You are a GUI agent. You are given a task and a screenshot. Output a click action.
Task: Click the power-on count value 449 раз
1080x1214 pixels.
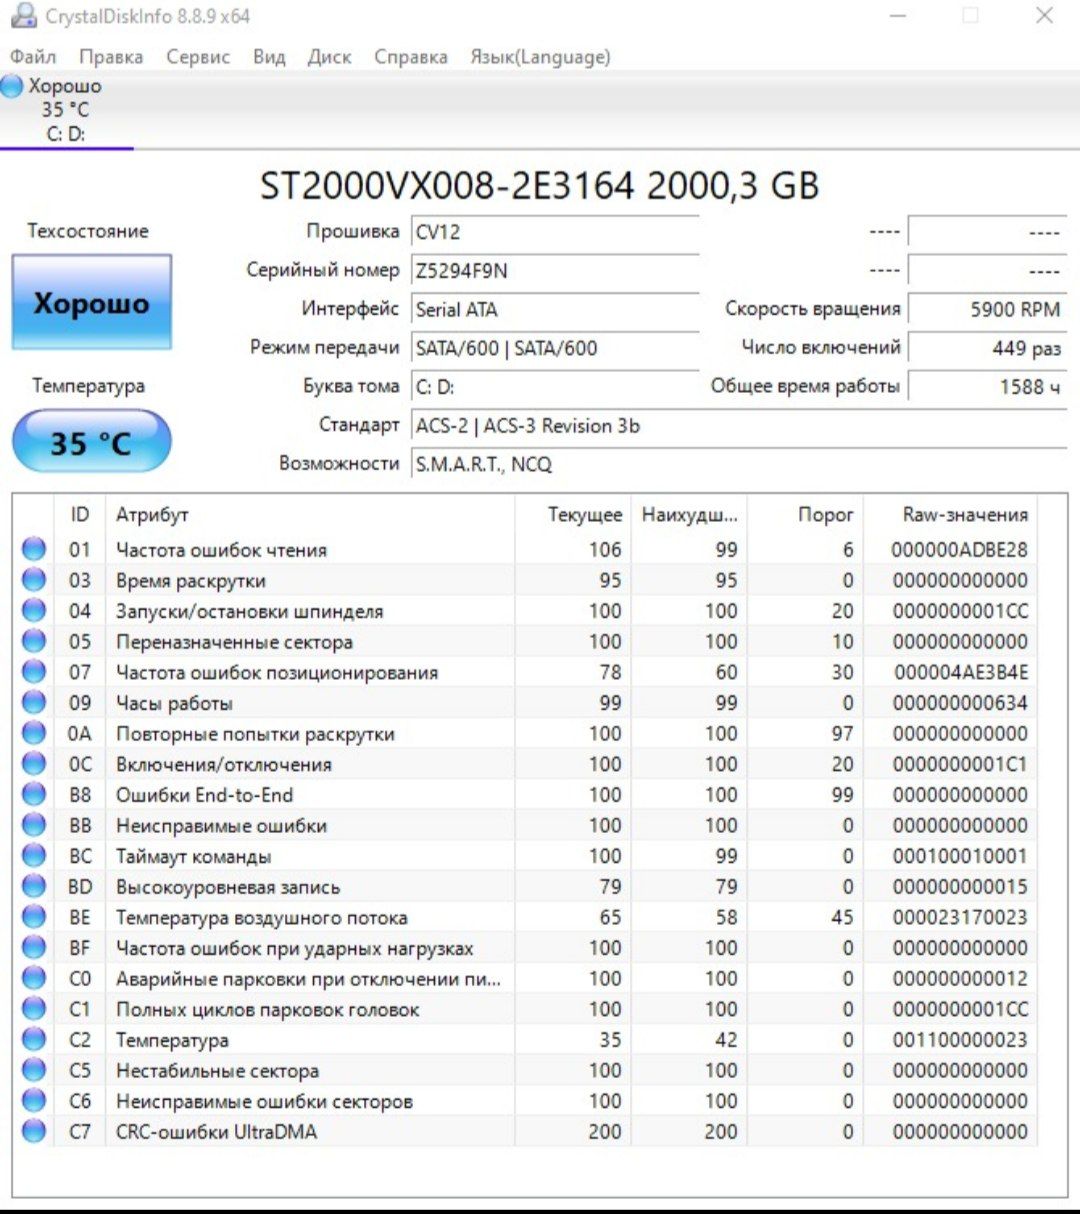pyautogui.click(x=987, y=348)
